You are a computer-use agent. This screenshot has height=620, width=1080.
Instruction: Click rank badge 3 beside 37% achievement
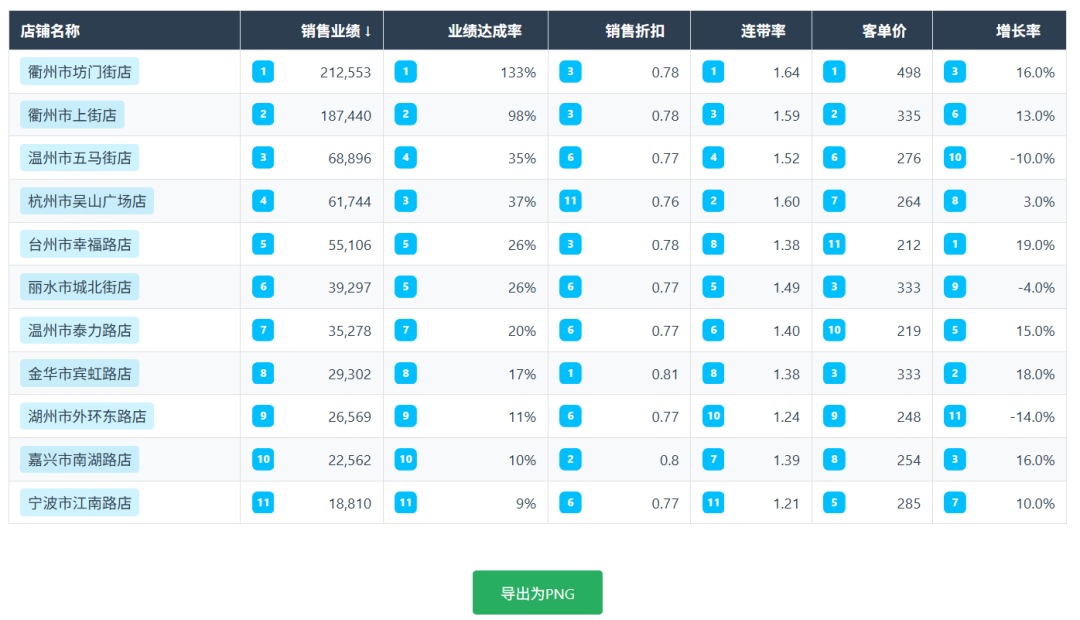406,201
